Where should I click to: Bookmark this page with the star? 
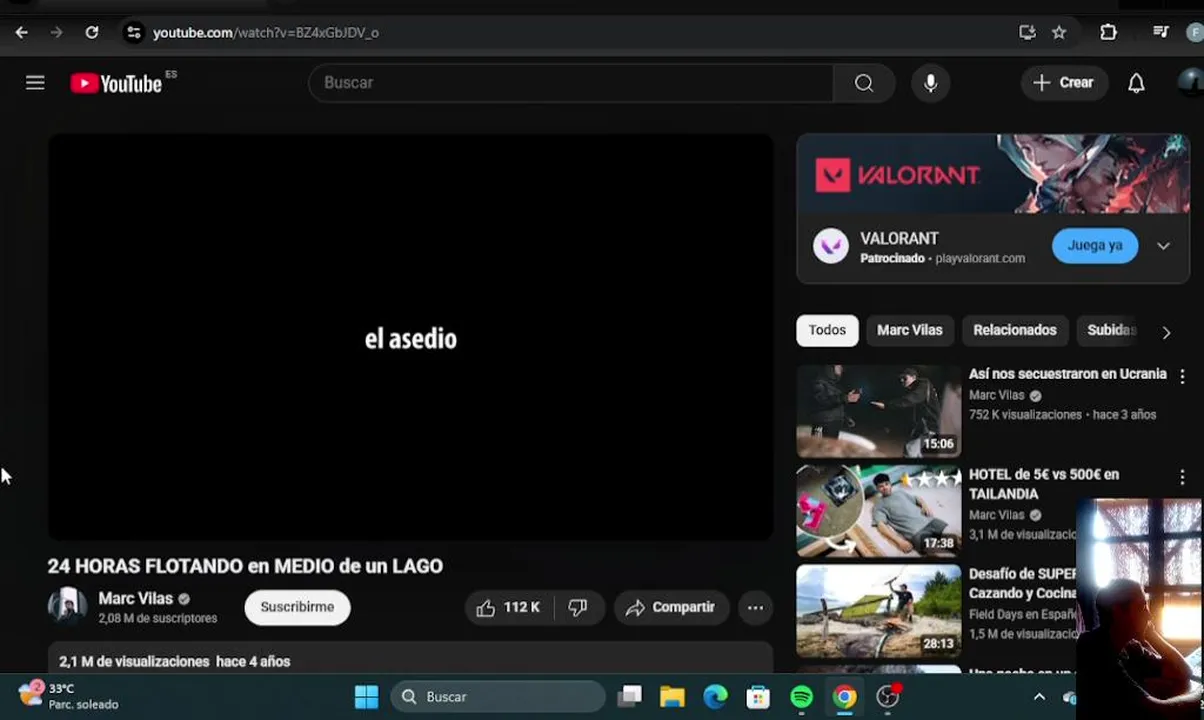point(1059,32)
